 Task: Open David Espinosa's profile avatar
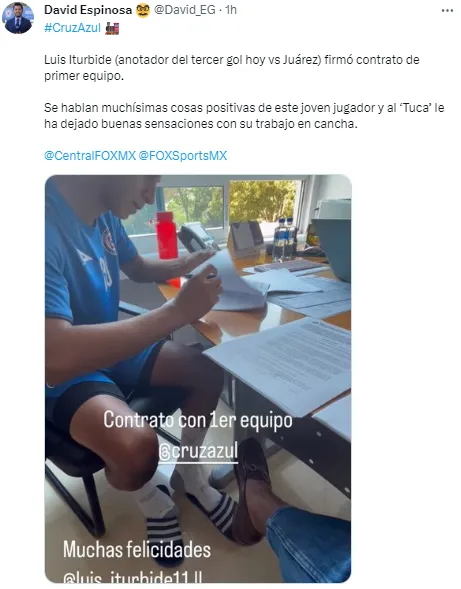click(18, 18)
